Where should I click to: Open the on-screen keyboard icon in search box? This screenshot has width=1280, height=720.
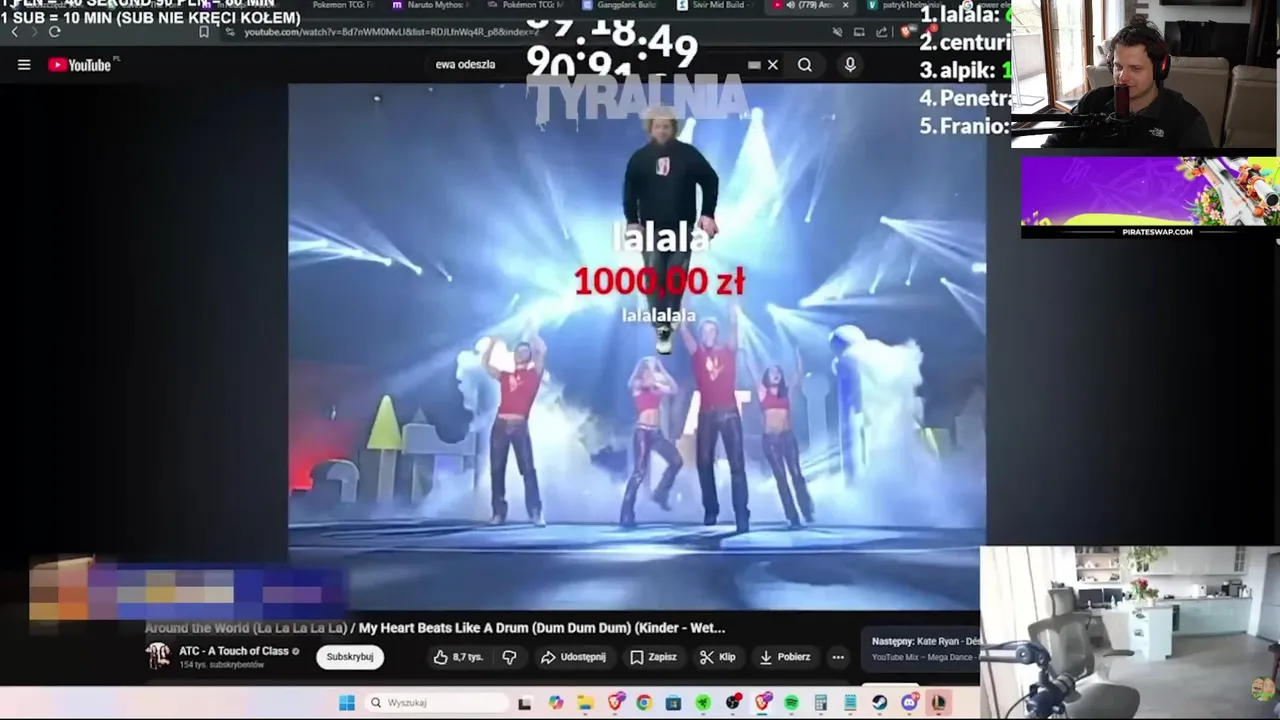coord(754,65)
